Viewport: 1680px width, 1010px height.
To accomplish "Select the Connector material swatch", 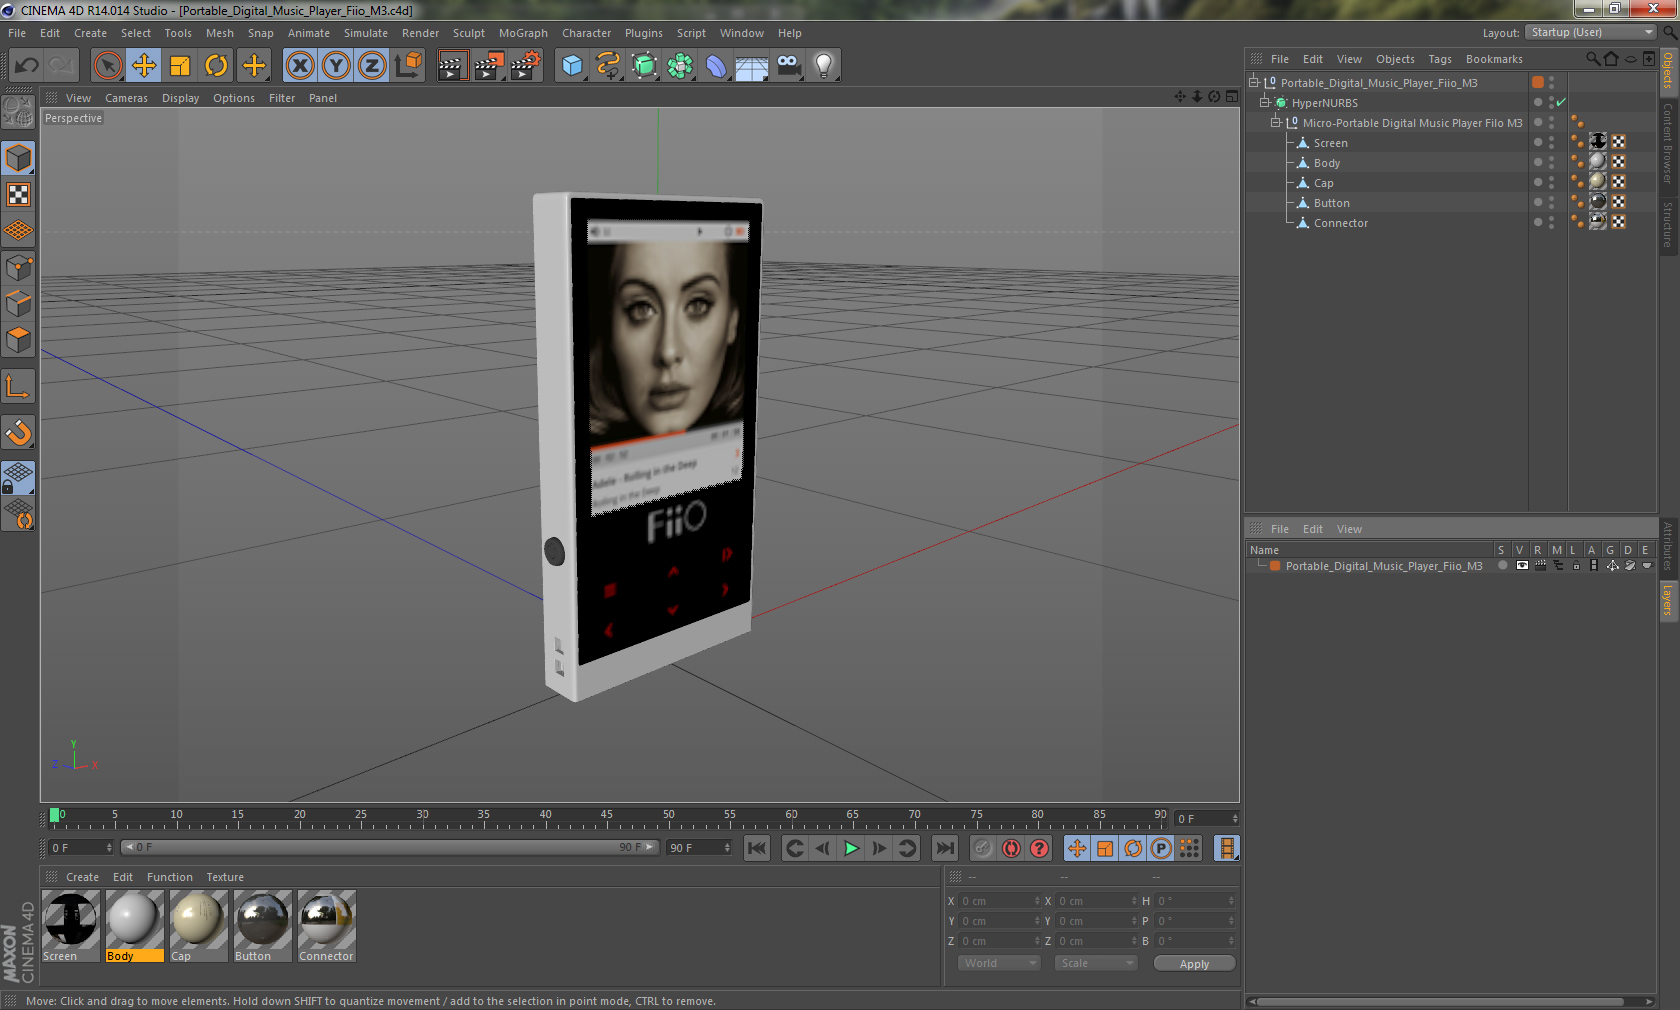I will (326, 926).
